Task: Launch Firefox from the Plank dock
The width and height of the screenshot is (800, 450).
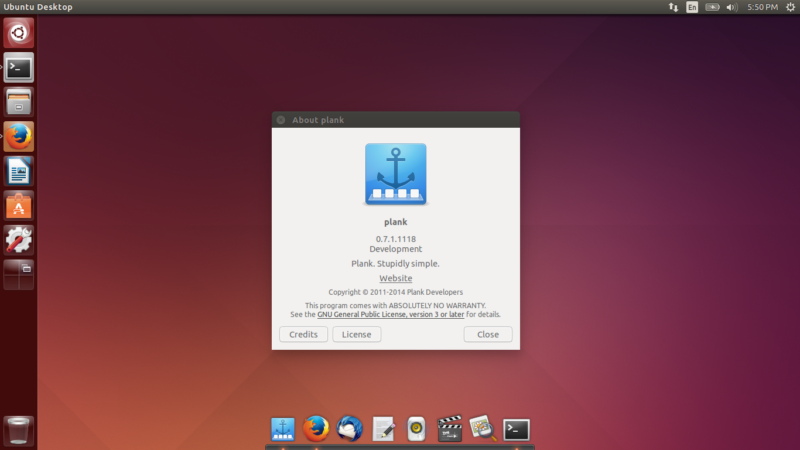Action: (316, 429)
